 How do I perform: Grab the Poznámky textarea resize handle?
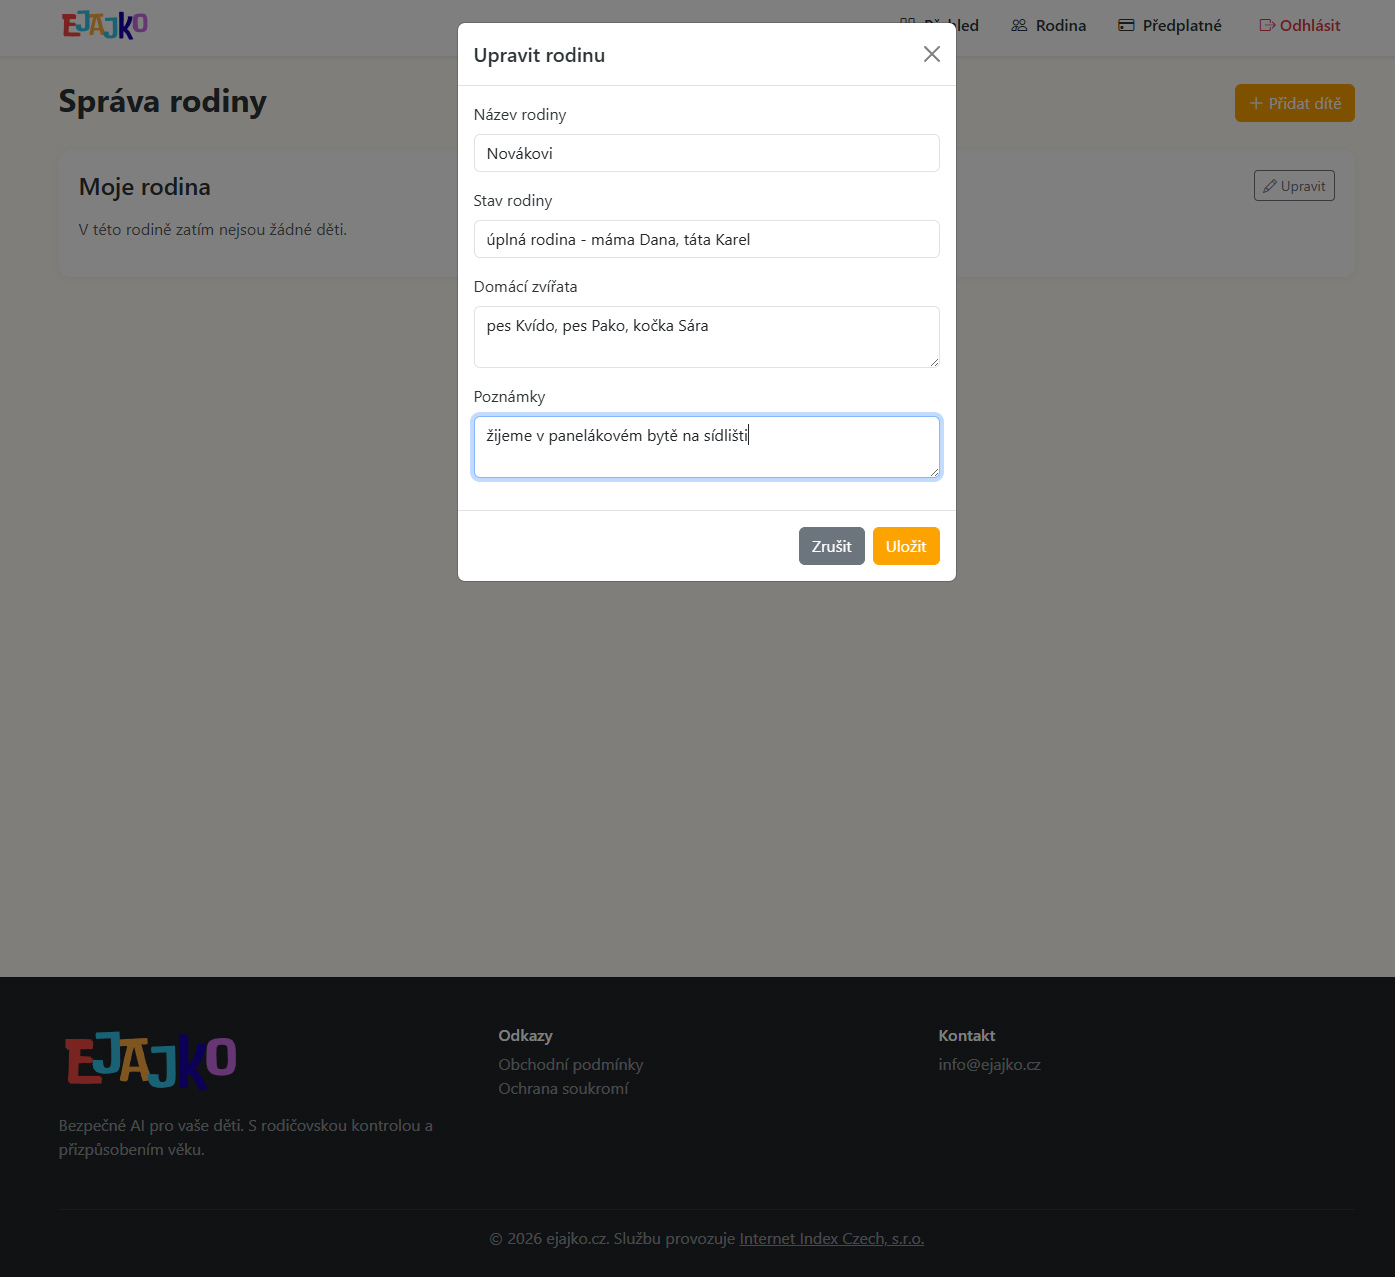point(934,472)
